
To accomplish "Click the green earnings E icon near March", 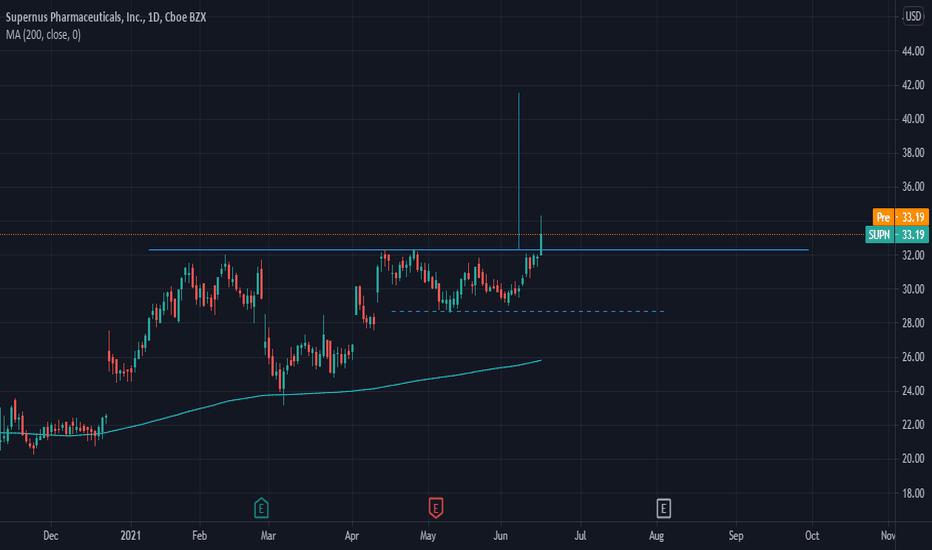I will click(x=261, y=508).
